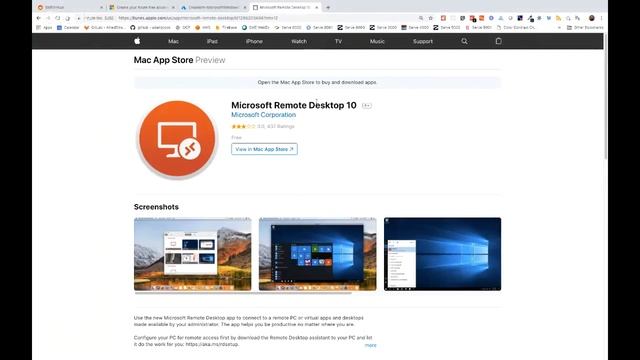Click the Apple logo in the navigation bar
Viewport: 640px width, 360px height.
pyautogui.click(x=137, y=41)
